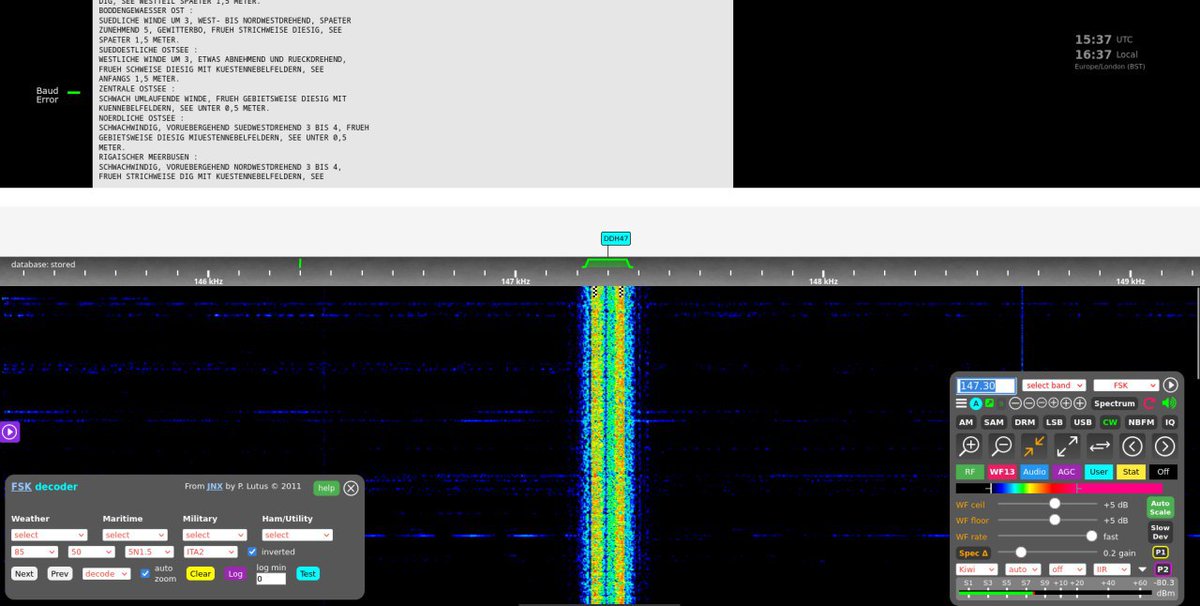Zoom in with the magnifier plus icon
The image size is (1200, 606).
(x=969, y=446)
